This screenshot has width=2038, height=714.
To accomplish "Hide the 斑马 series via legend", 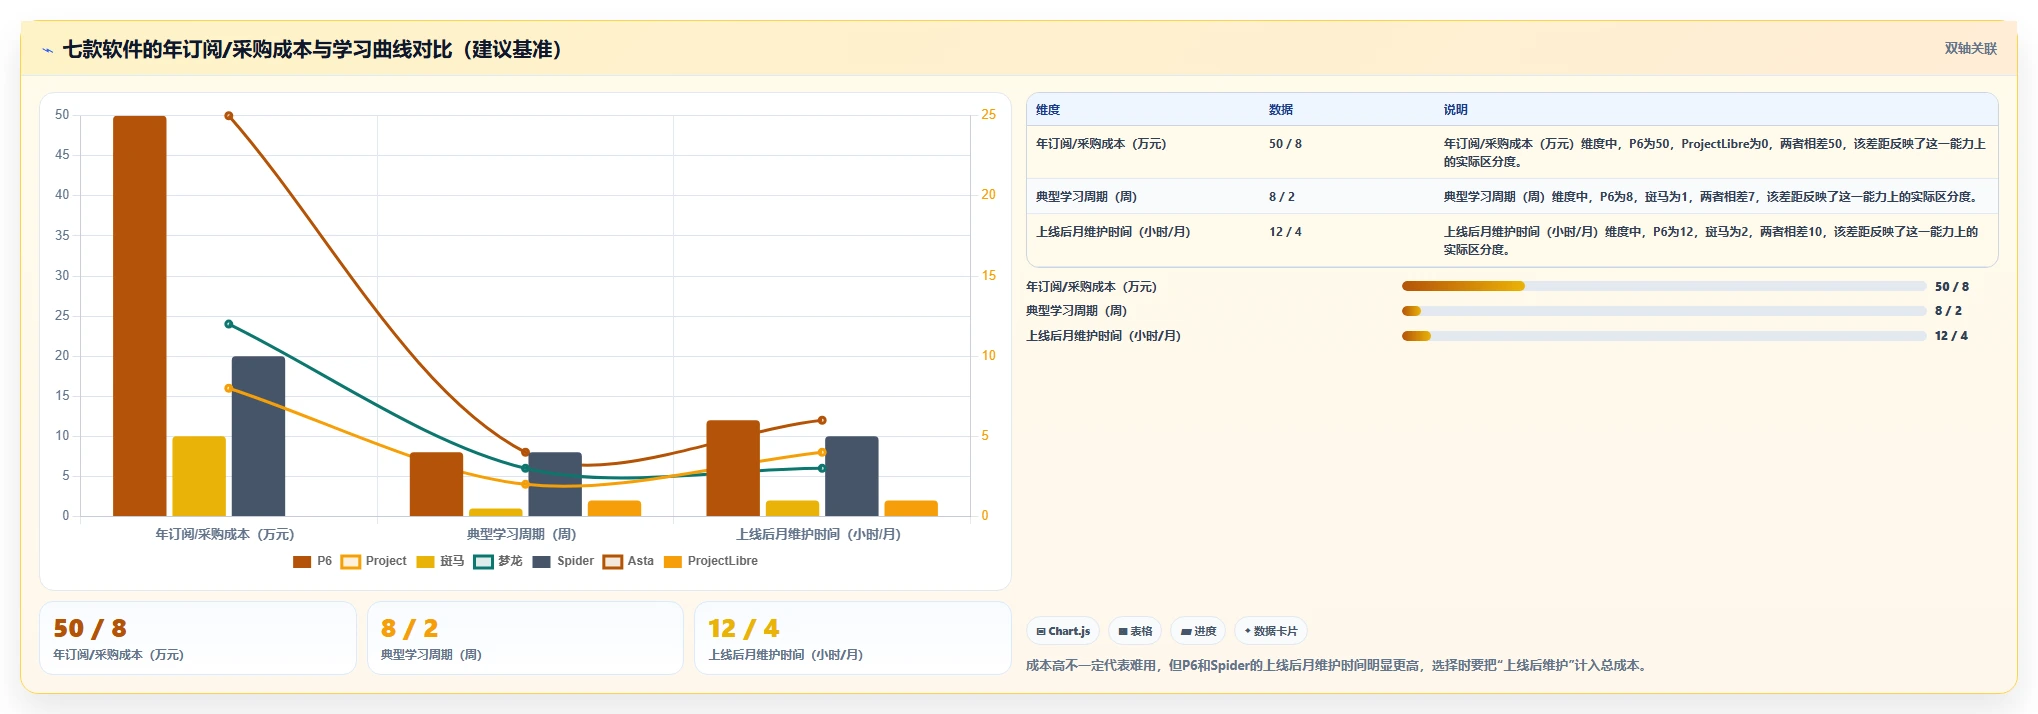I will point(440,561).
